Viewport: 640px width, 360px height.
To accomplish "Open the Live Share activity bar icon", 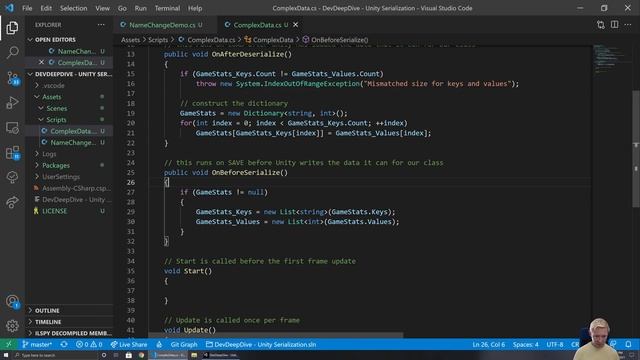I will click(x=12, y=202).
